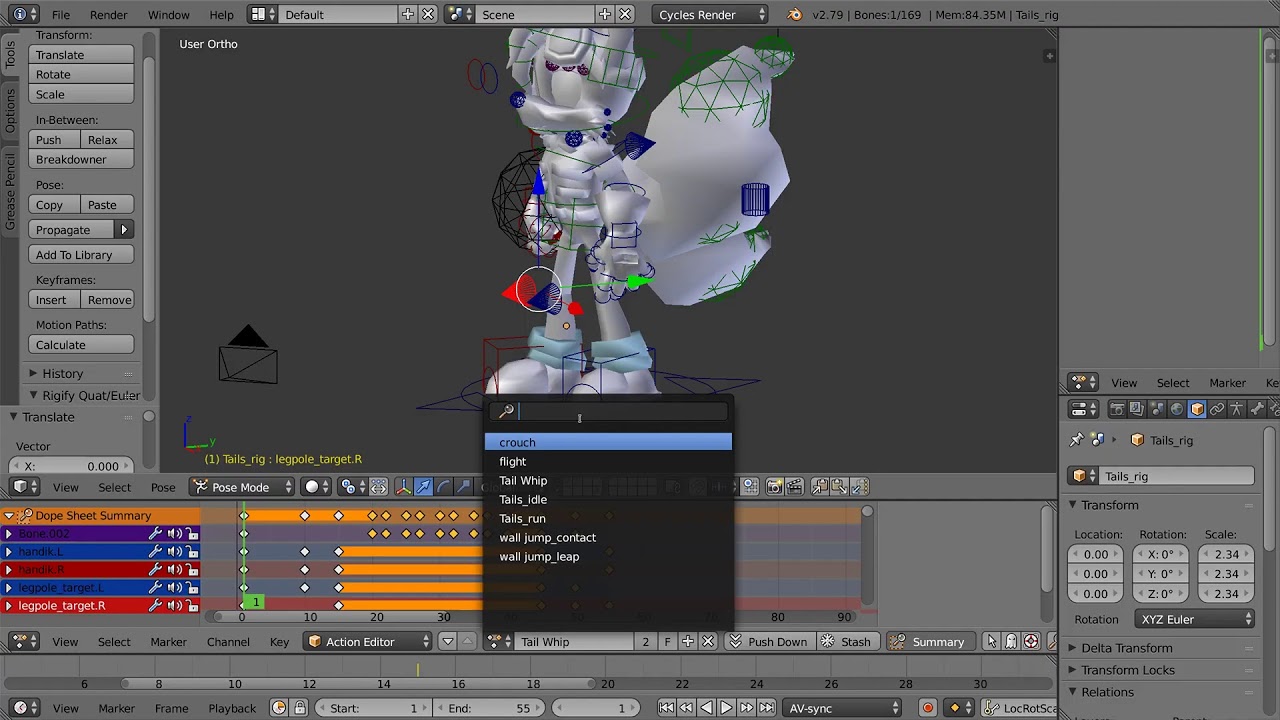The image size is (1280, 720).
Task: Choose wall jump_contact action
Action: pyautogui.click(x=608, y=537)
